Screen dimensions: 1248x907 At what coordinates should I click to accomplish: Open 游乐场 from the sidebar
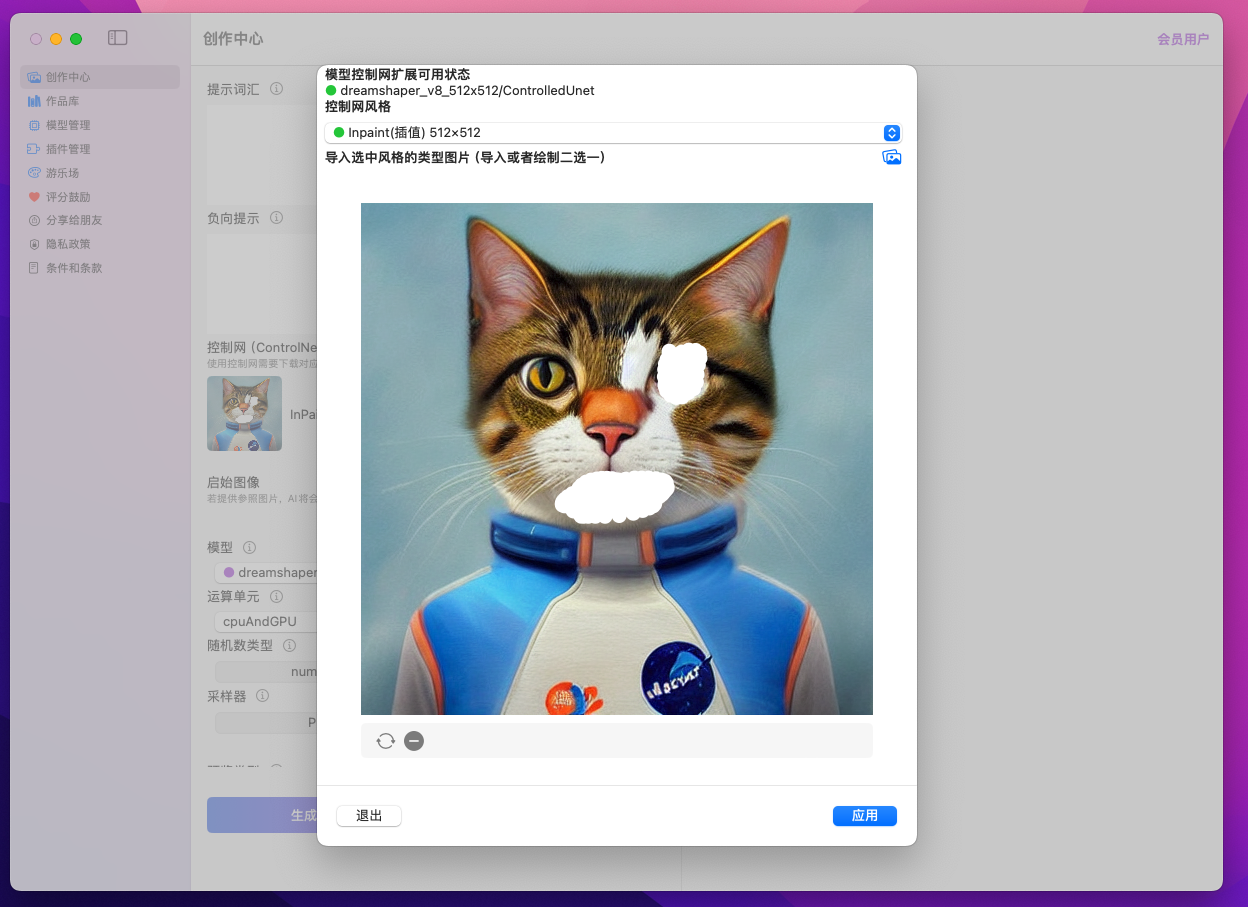click(62, 173)
